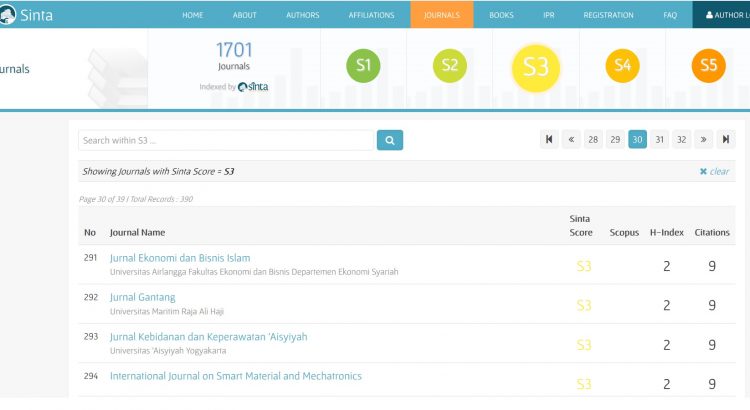The height and width of the screenshot is (410, 750).
Task: Click the Journal Name column header
Action: (x=137, y=233)
